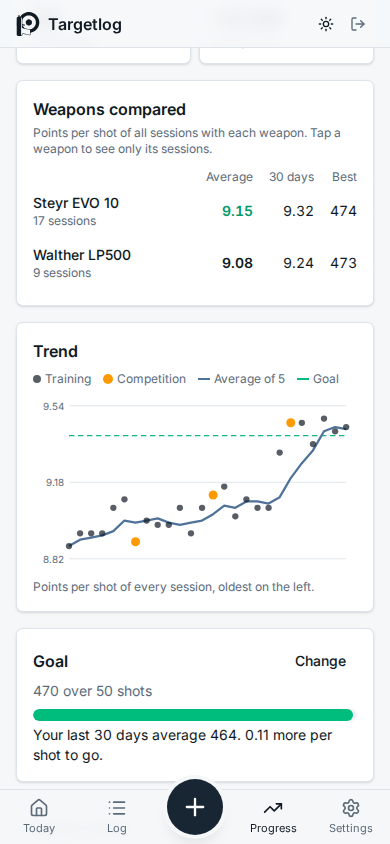Tap the add session plus button
Screen dimensions: 390x844
(x=195, y=807)
